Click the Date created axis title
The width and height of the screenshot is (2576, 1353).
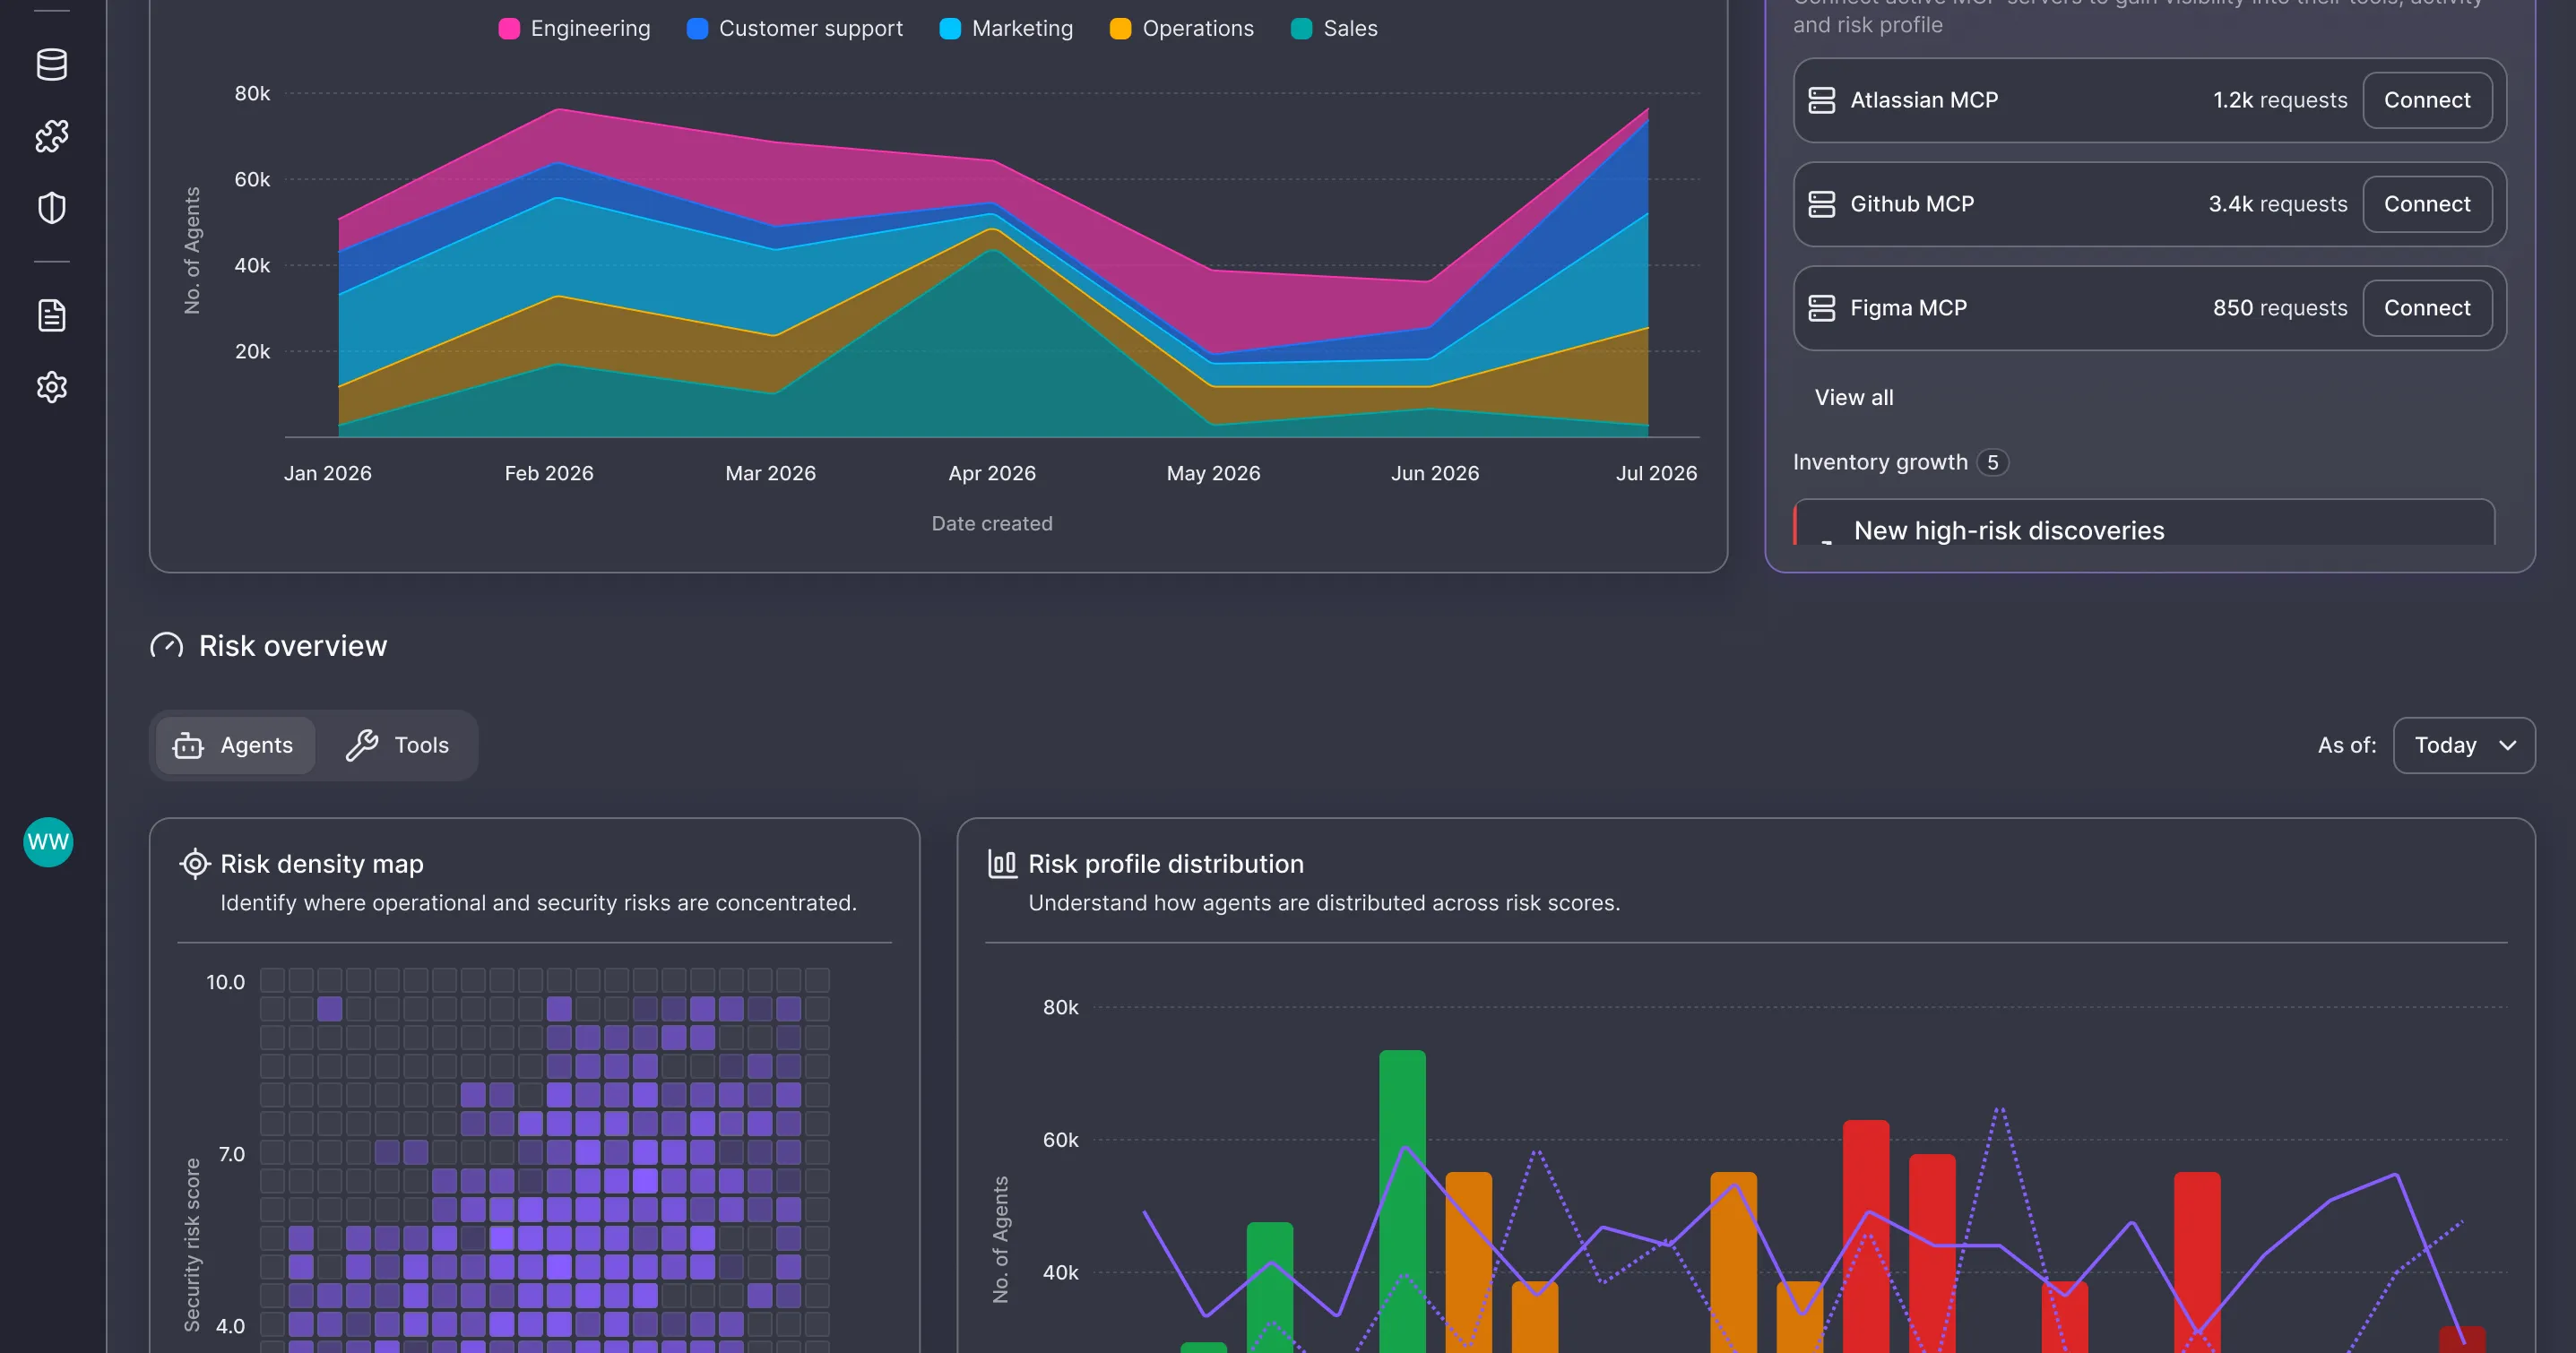(x=992, y=523)
